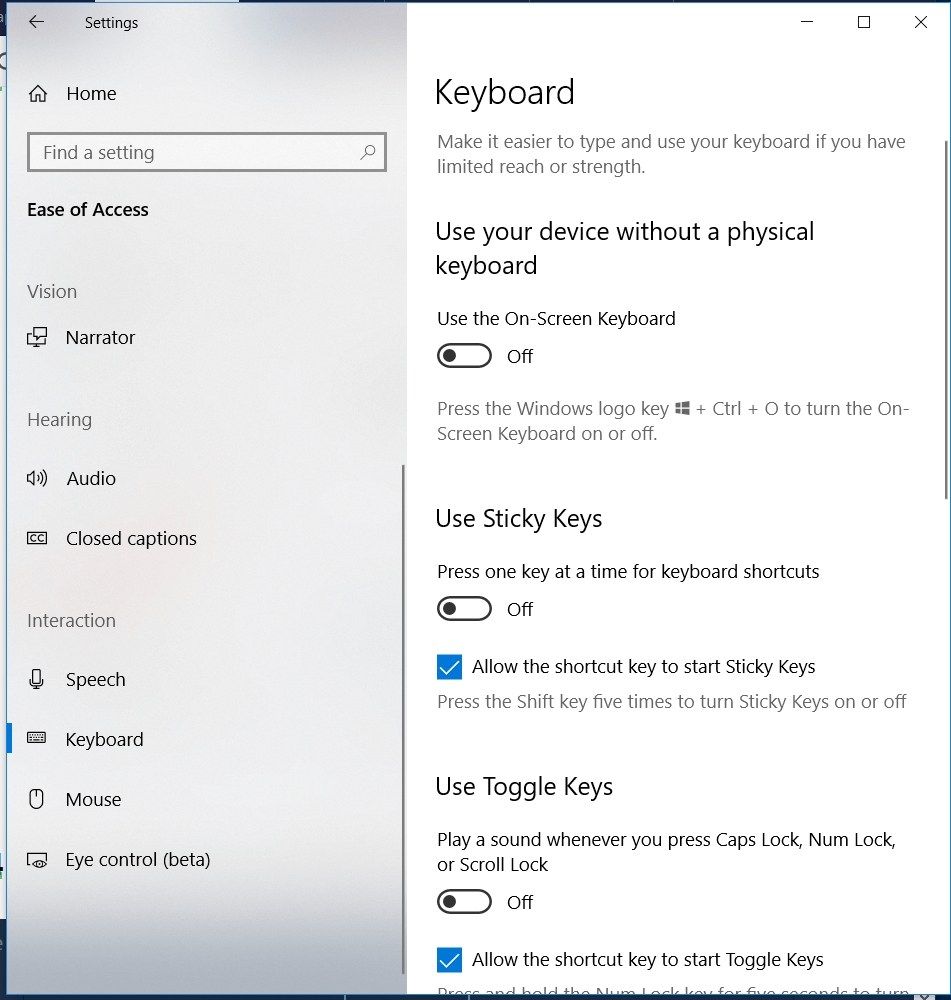951x1000 pixels.
Task: Turn on the On-Screen Keyboard
Action: (x=464, y=355)
